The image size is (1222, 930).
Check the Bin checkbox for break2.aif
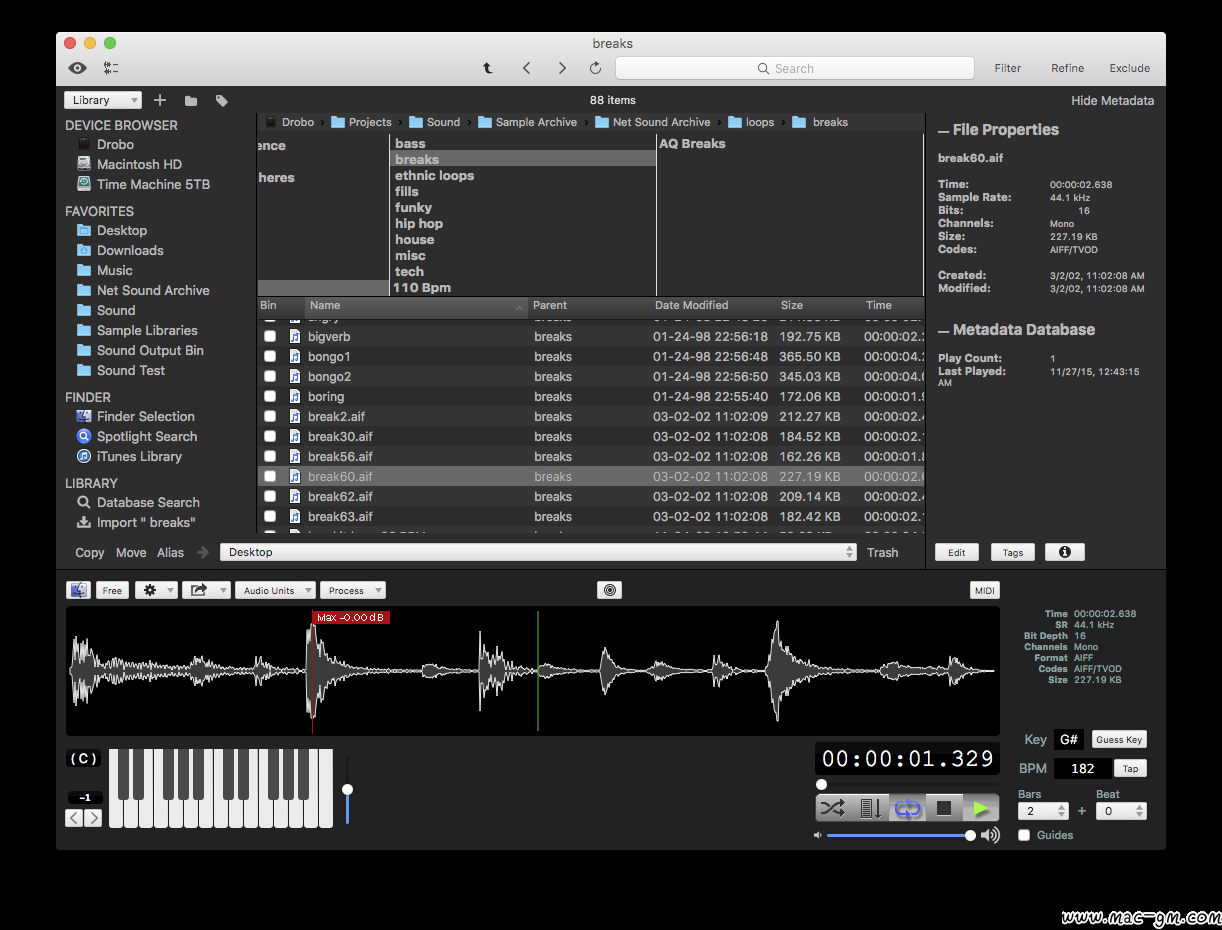point(270,417)
